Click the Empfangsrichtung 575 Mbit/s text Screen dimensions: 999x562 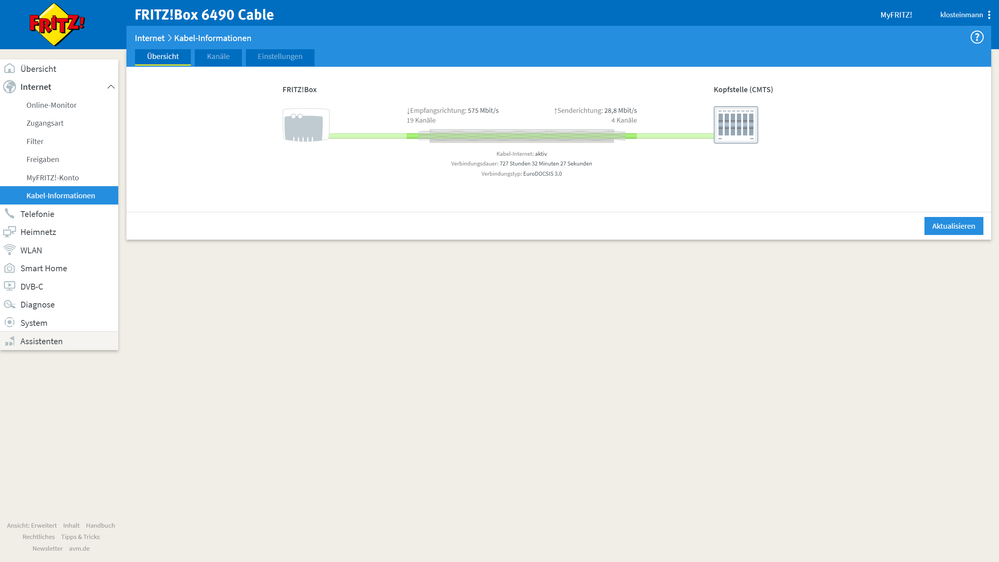[x=453, y=110]
